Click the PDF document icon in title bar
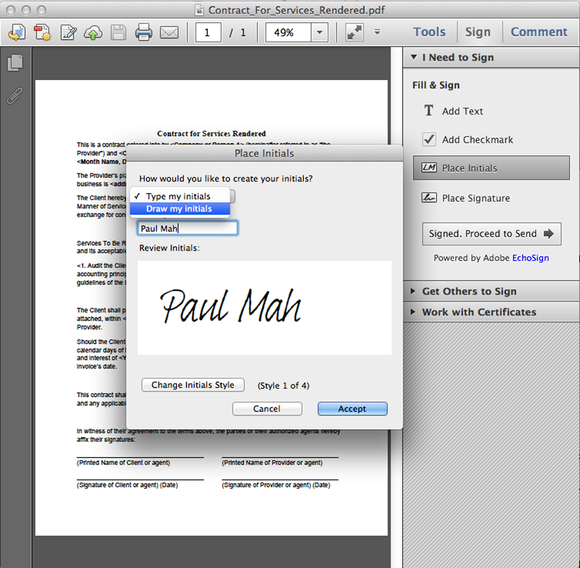Image resolution: width=580 pixels, height=568 pixels. coord(199,10)
